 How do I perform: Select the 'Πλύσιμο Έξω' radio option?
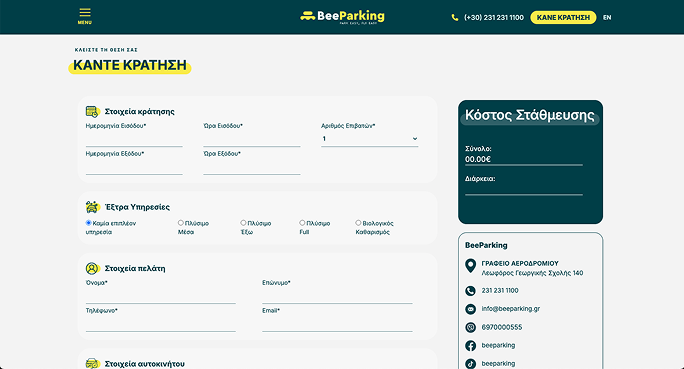point(243,223)
